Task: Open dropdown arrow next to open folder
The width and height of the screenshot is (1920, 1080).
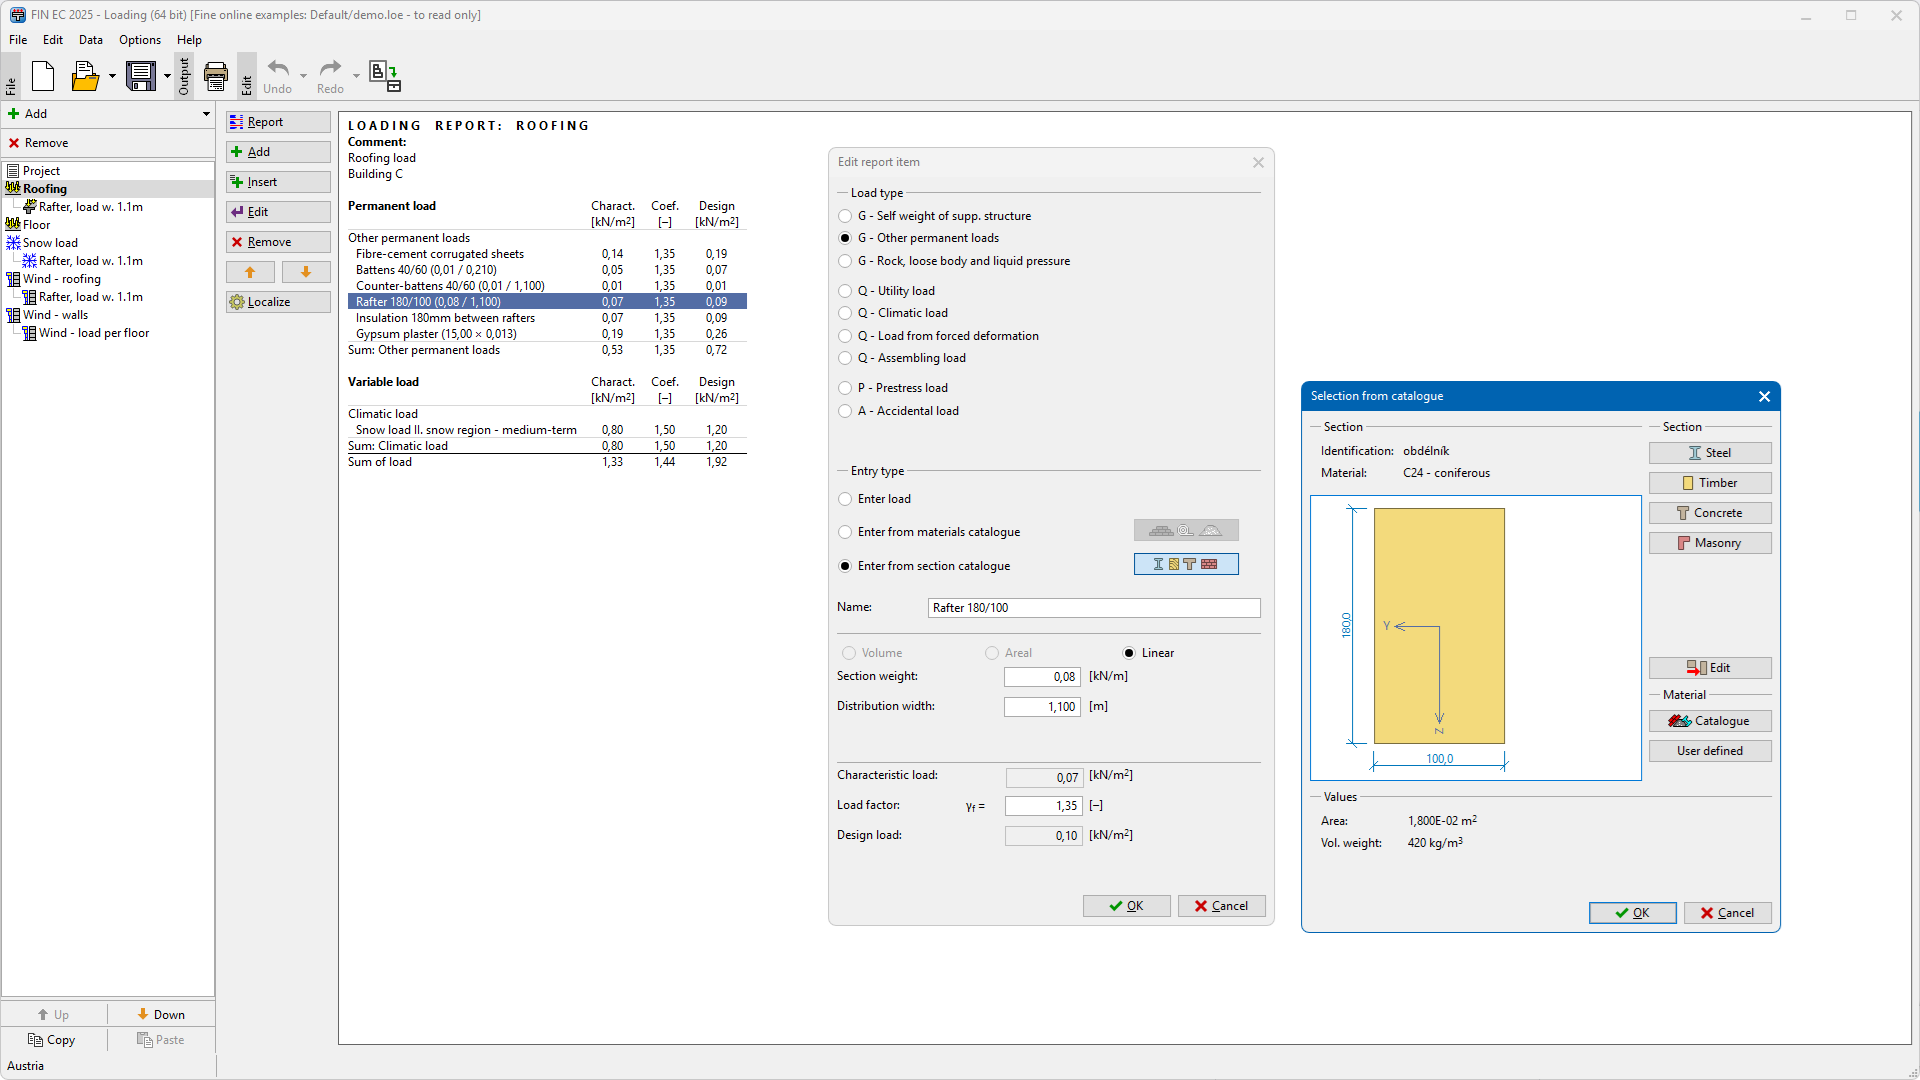Action: coord(112,76)
